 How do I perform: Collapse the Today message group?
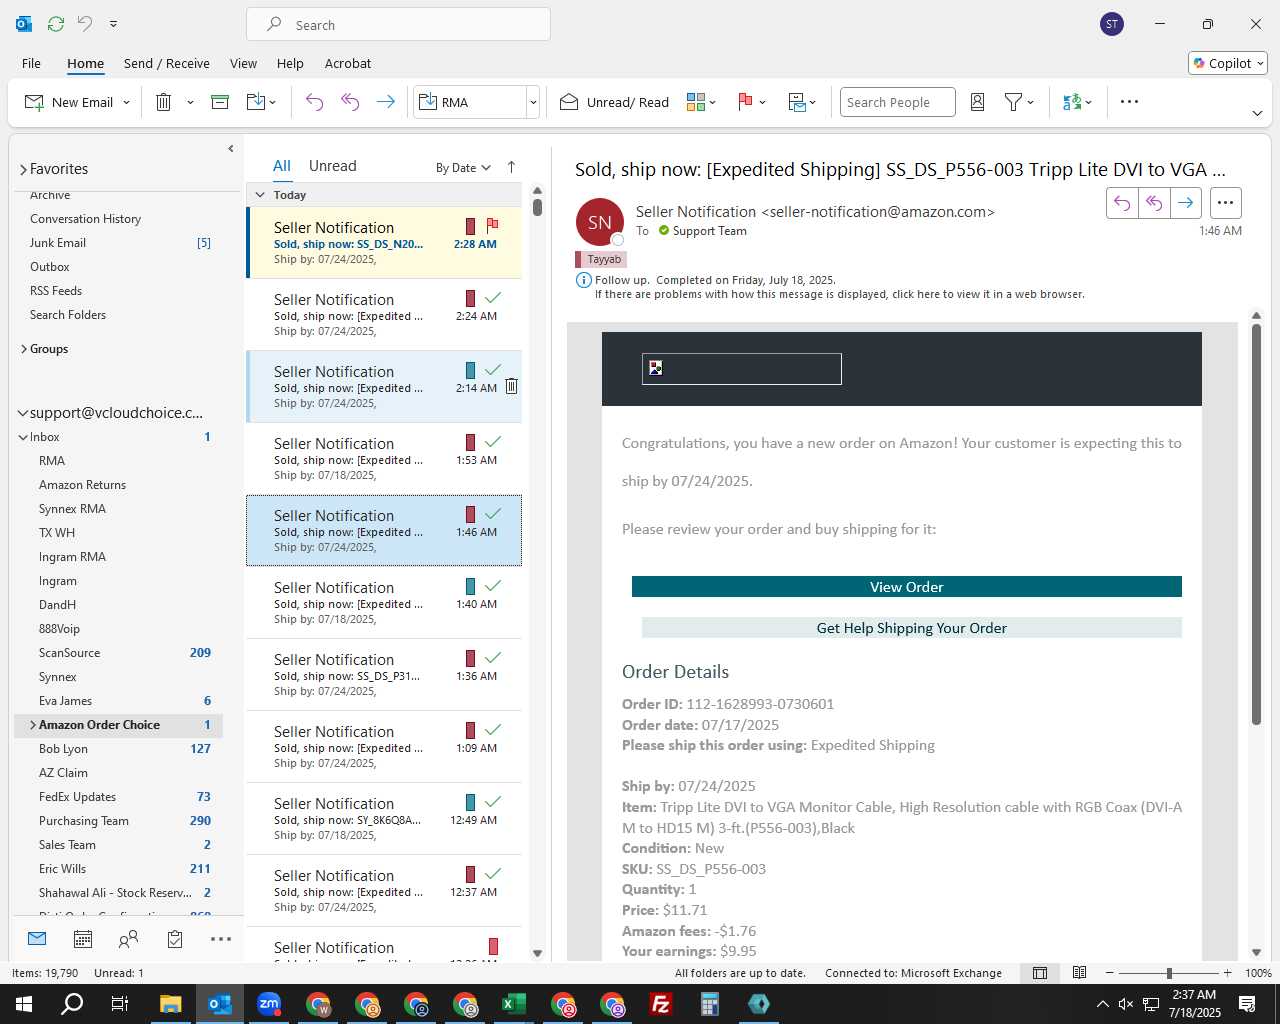(260, 195)
